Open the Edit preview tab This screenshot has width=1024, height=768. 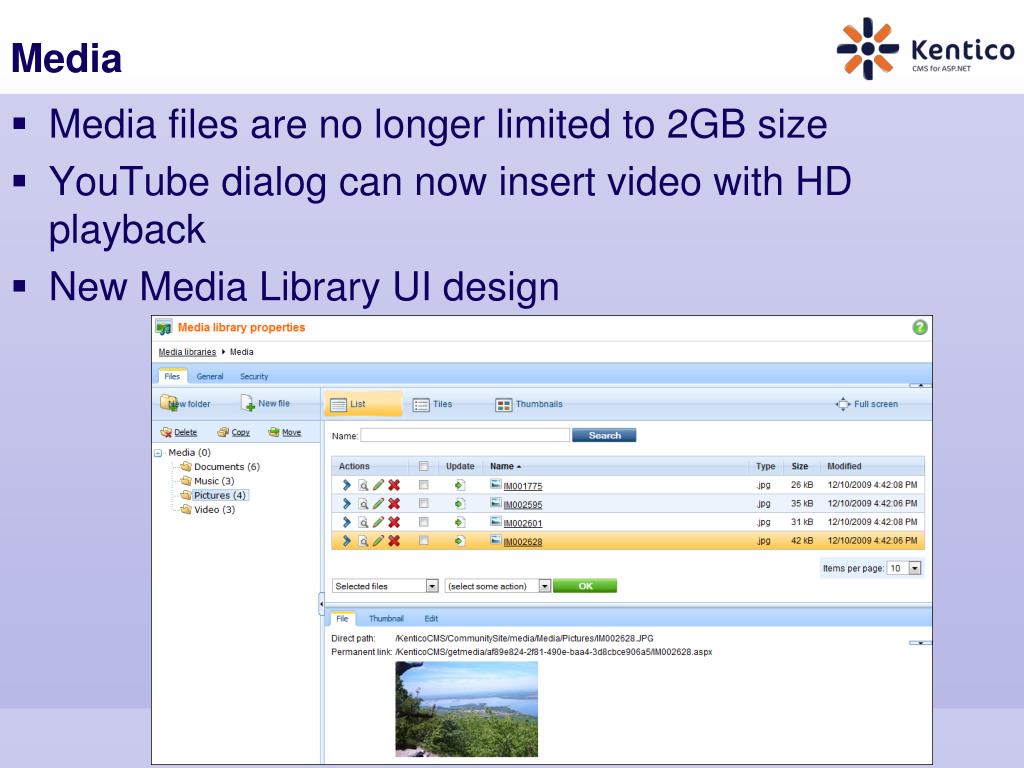tap(431, 618)
